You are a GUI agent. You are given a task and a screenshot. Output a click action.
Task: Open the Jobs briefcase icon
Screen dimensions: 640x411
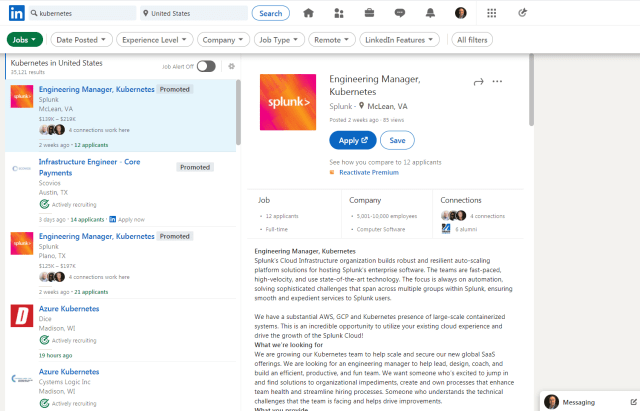[x=369, y=13]
